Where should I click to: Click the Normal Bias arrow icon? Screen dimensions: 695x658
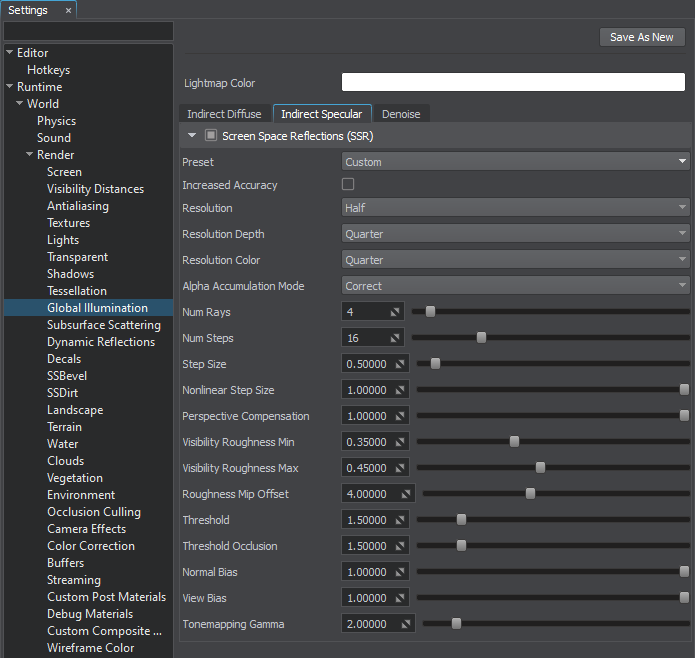(x=400, y=572)
